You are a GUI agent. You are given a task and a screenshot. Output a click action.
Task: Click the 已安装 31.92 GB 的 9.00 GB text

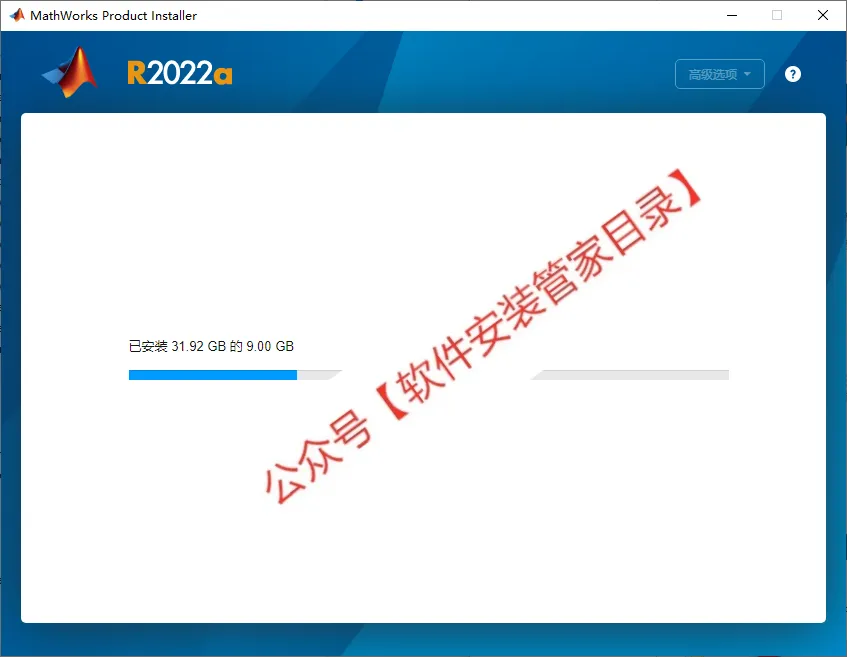point(211,346)
